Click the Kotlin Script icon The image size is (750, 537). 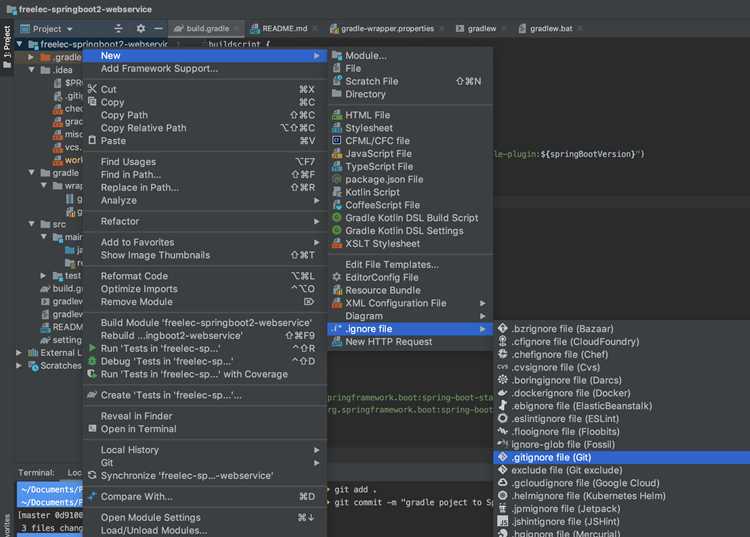[337, 192]
